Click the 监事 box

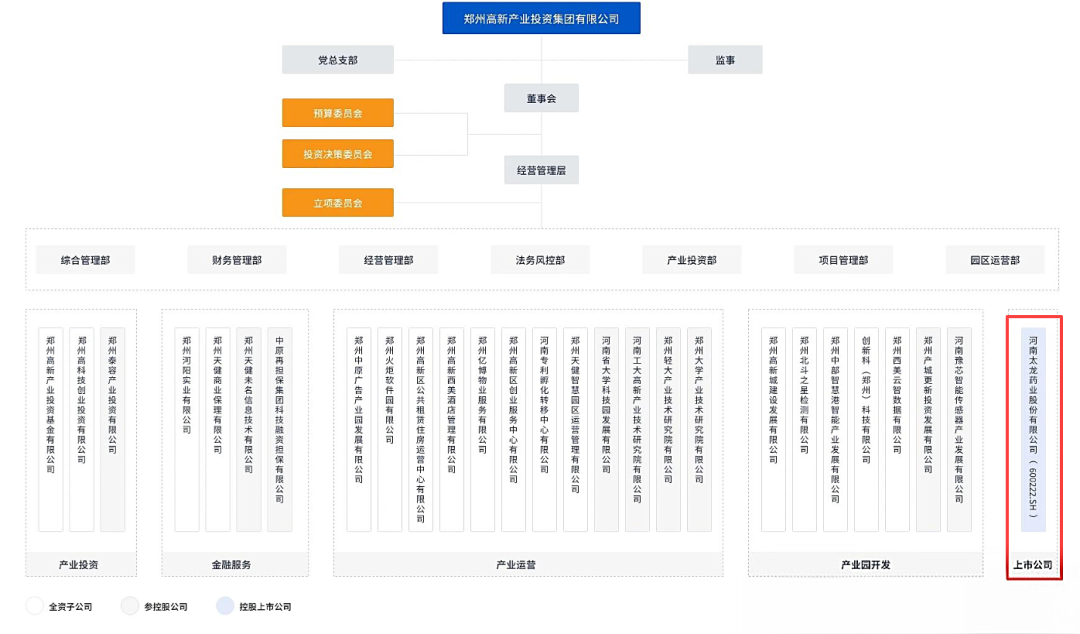[725, 60]
